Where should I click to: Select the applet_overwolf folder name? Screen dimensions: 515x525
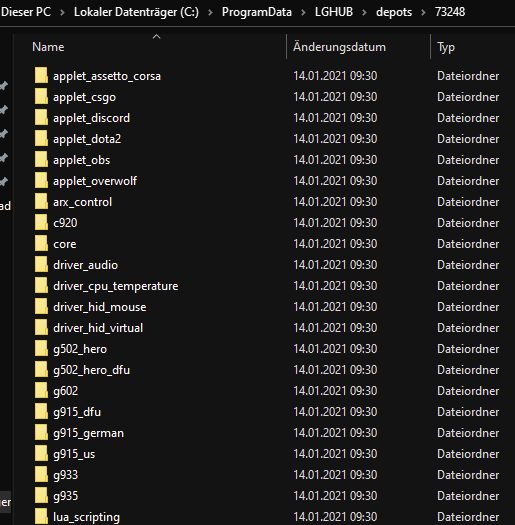tap(95, 181)
